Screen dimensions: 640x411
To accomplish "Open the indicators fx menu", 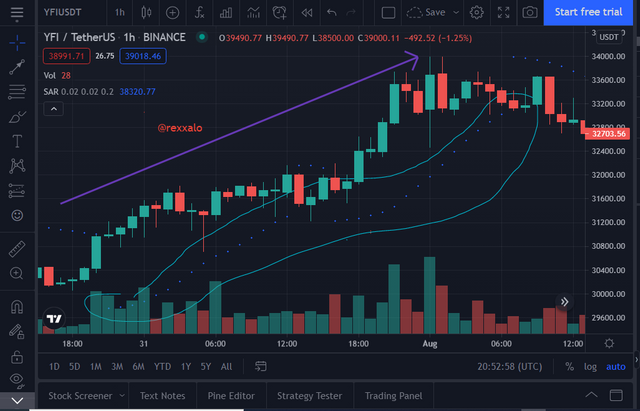I will 199,13.
